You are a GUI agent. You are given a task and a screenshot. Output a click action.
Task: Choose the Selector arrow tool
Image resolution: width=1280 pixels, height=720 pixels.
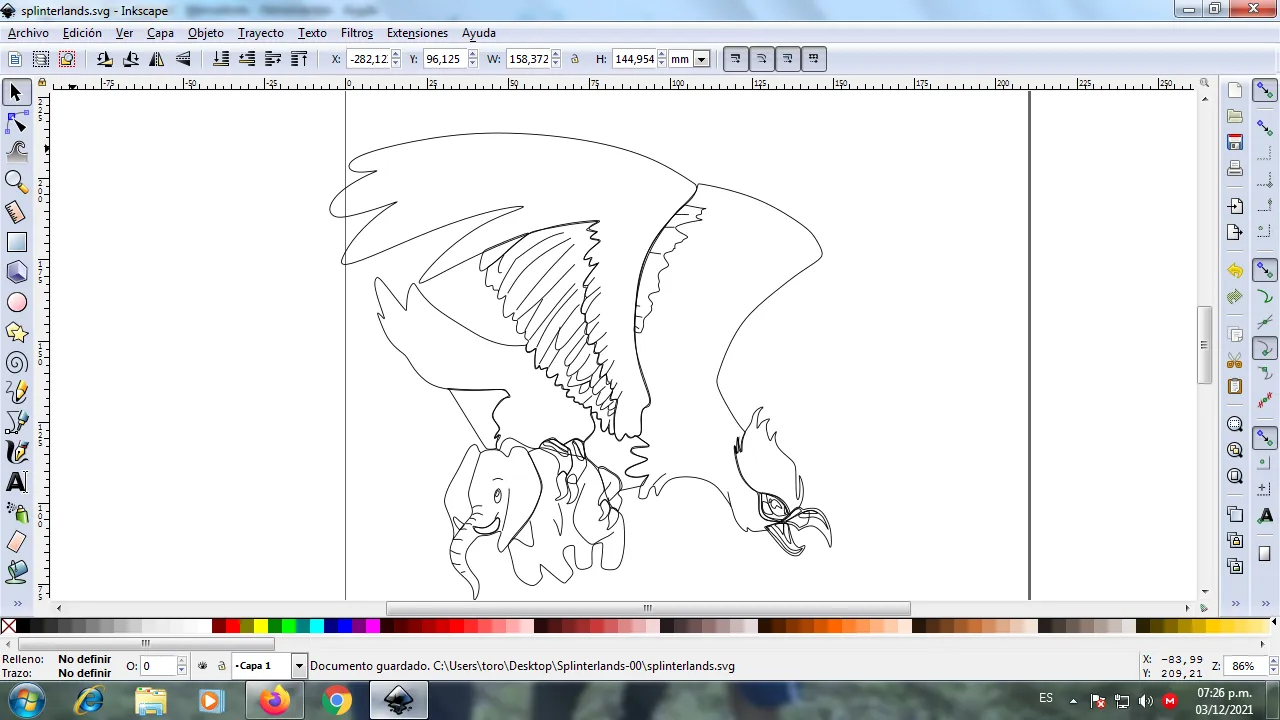tap(16, 92)
